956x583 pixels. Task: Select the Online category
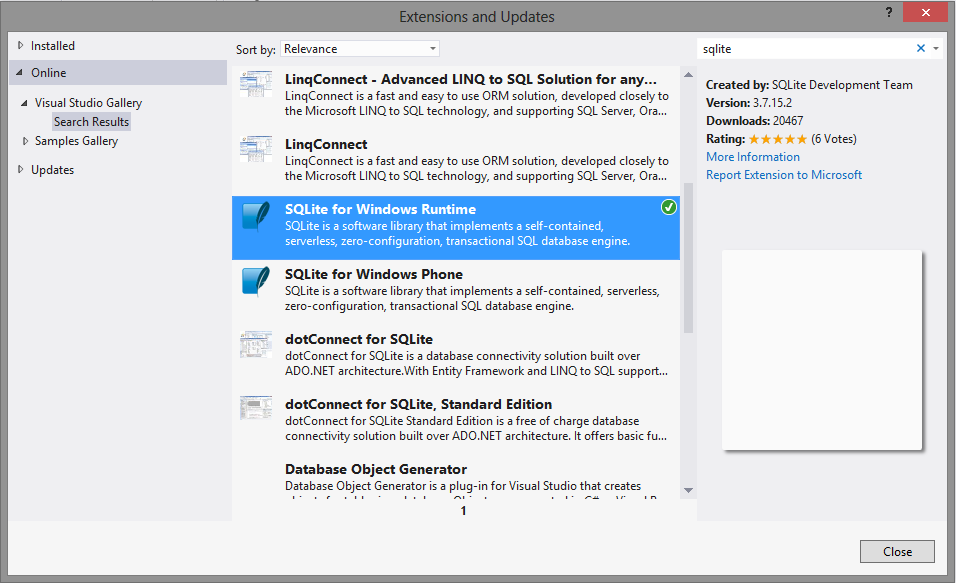point(118,73)
